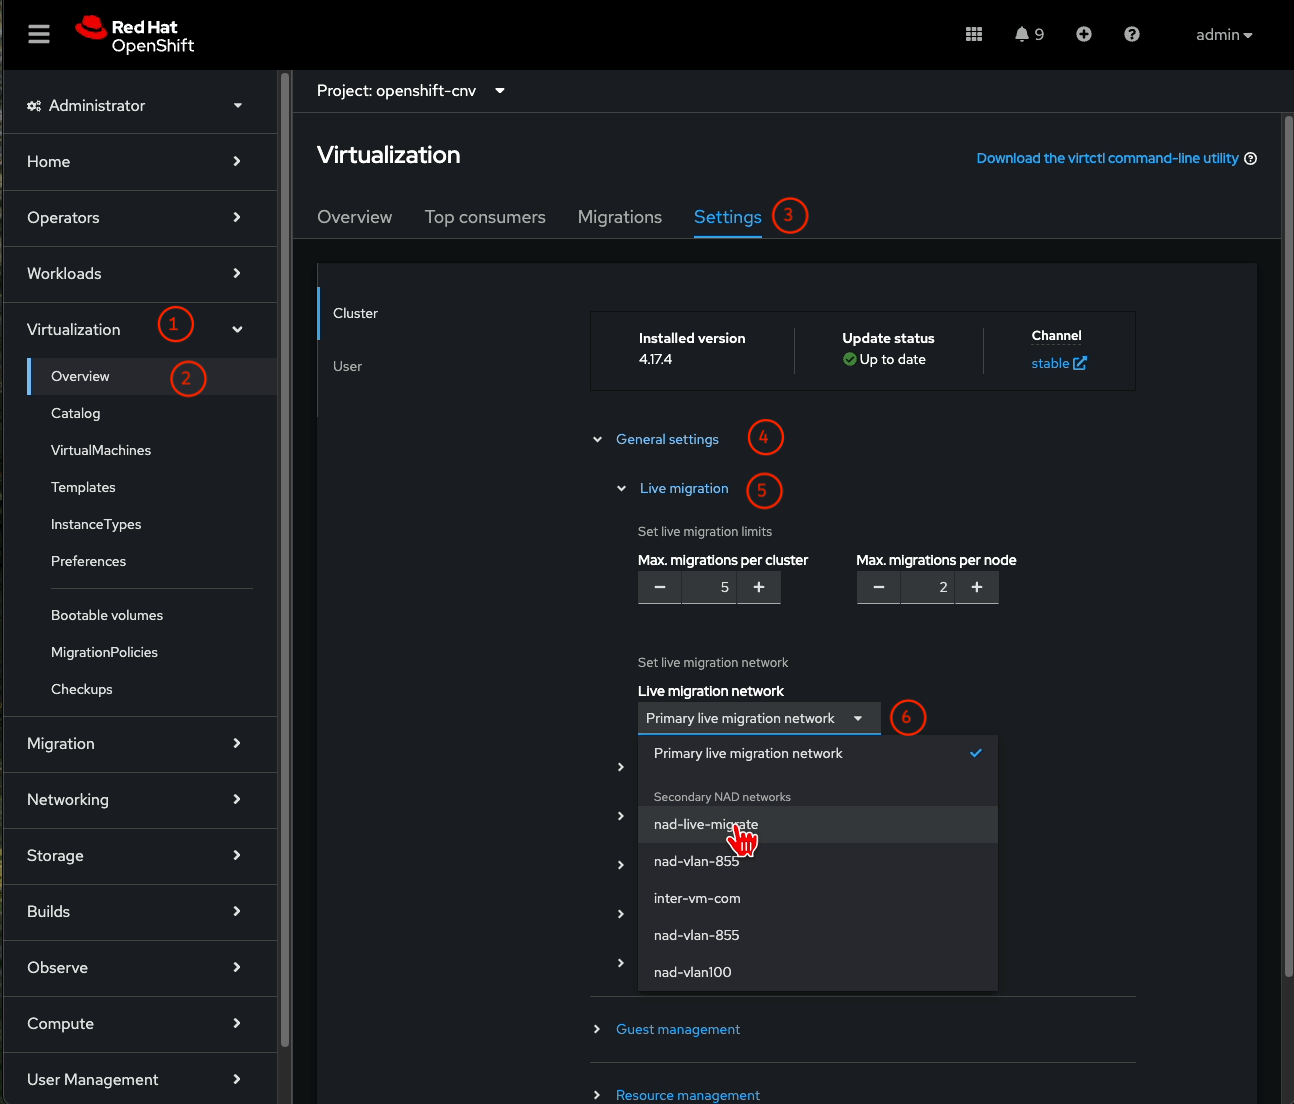
Task: Select nad-live-migrate from the network list
Action: 706,824
